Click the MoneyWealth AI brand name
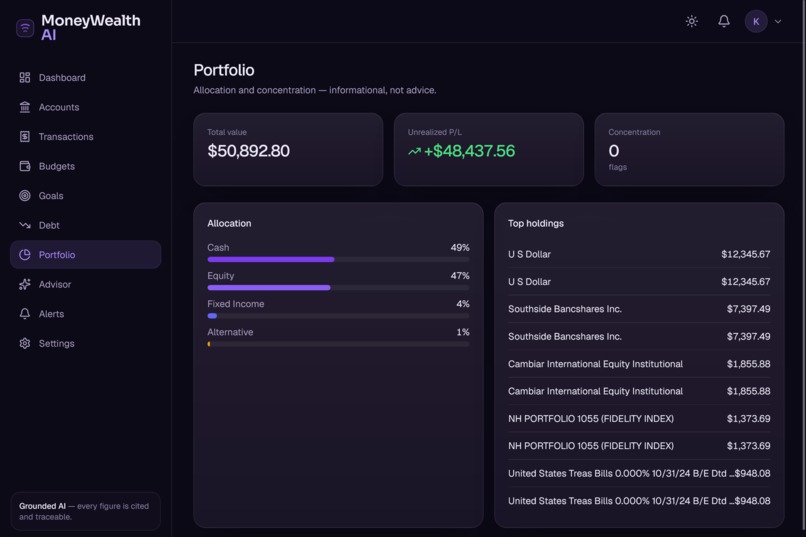This screenshot has width=806, height=537. [90, 28]
